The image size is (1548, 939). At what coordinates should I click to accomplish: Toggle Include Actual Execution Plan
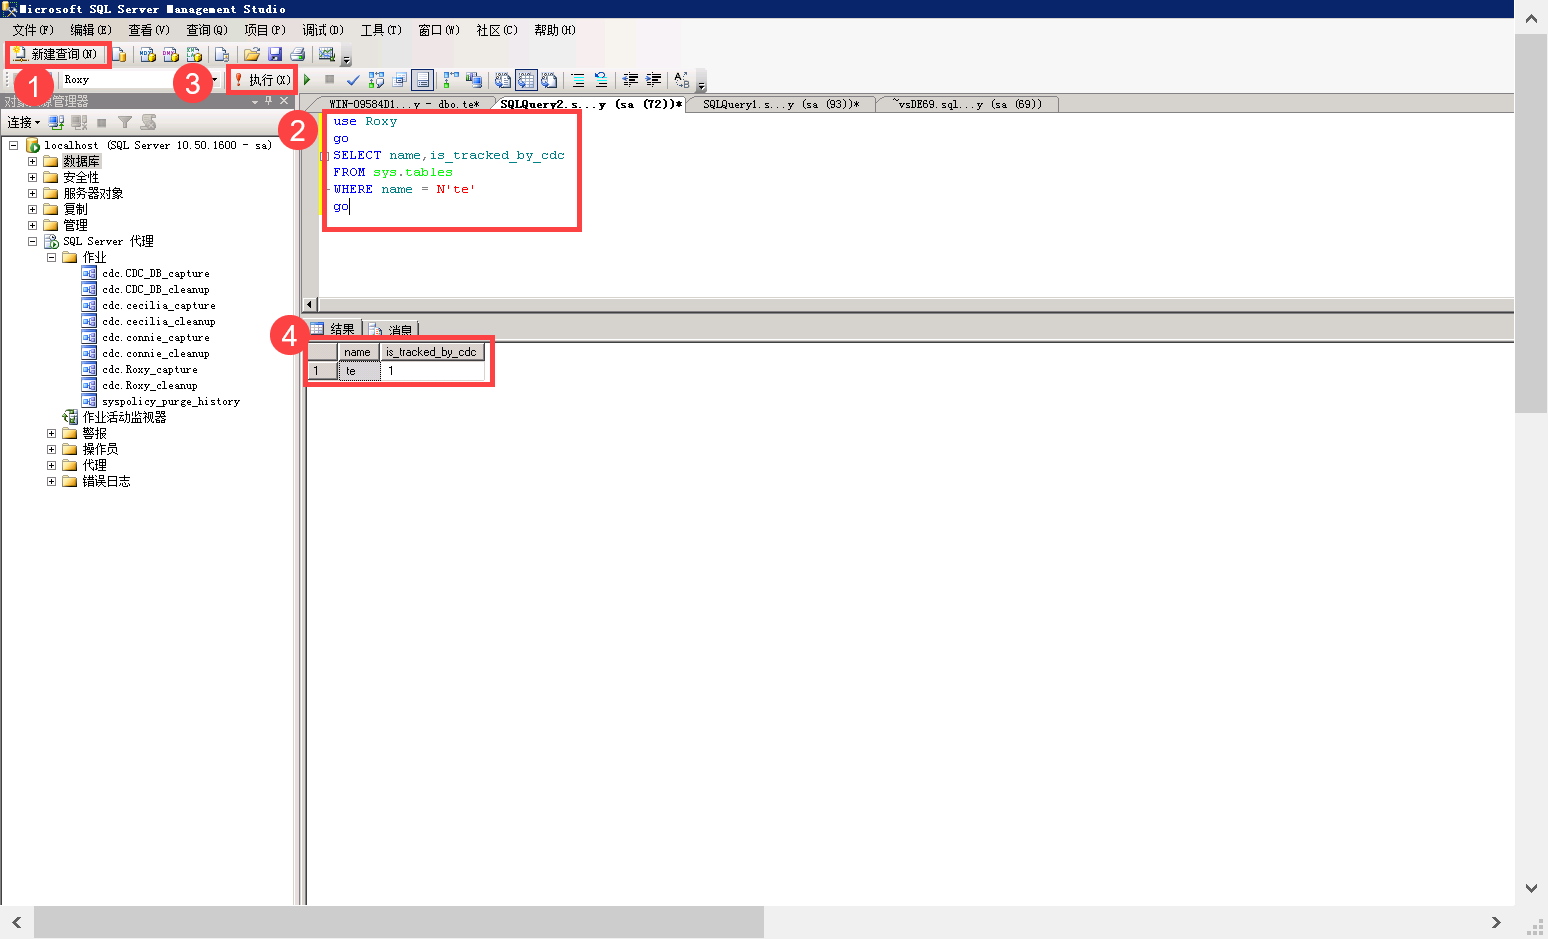[451, 80]
